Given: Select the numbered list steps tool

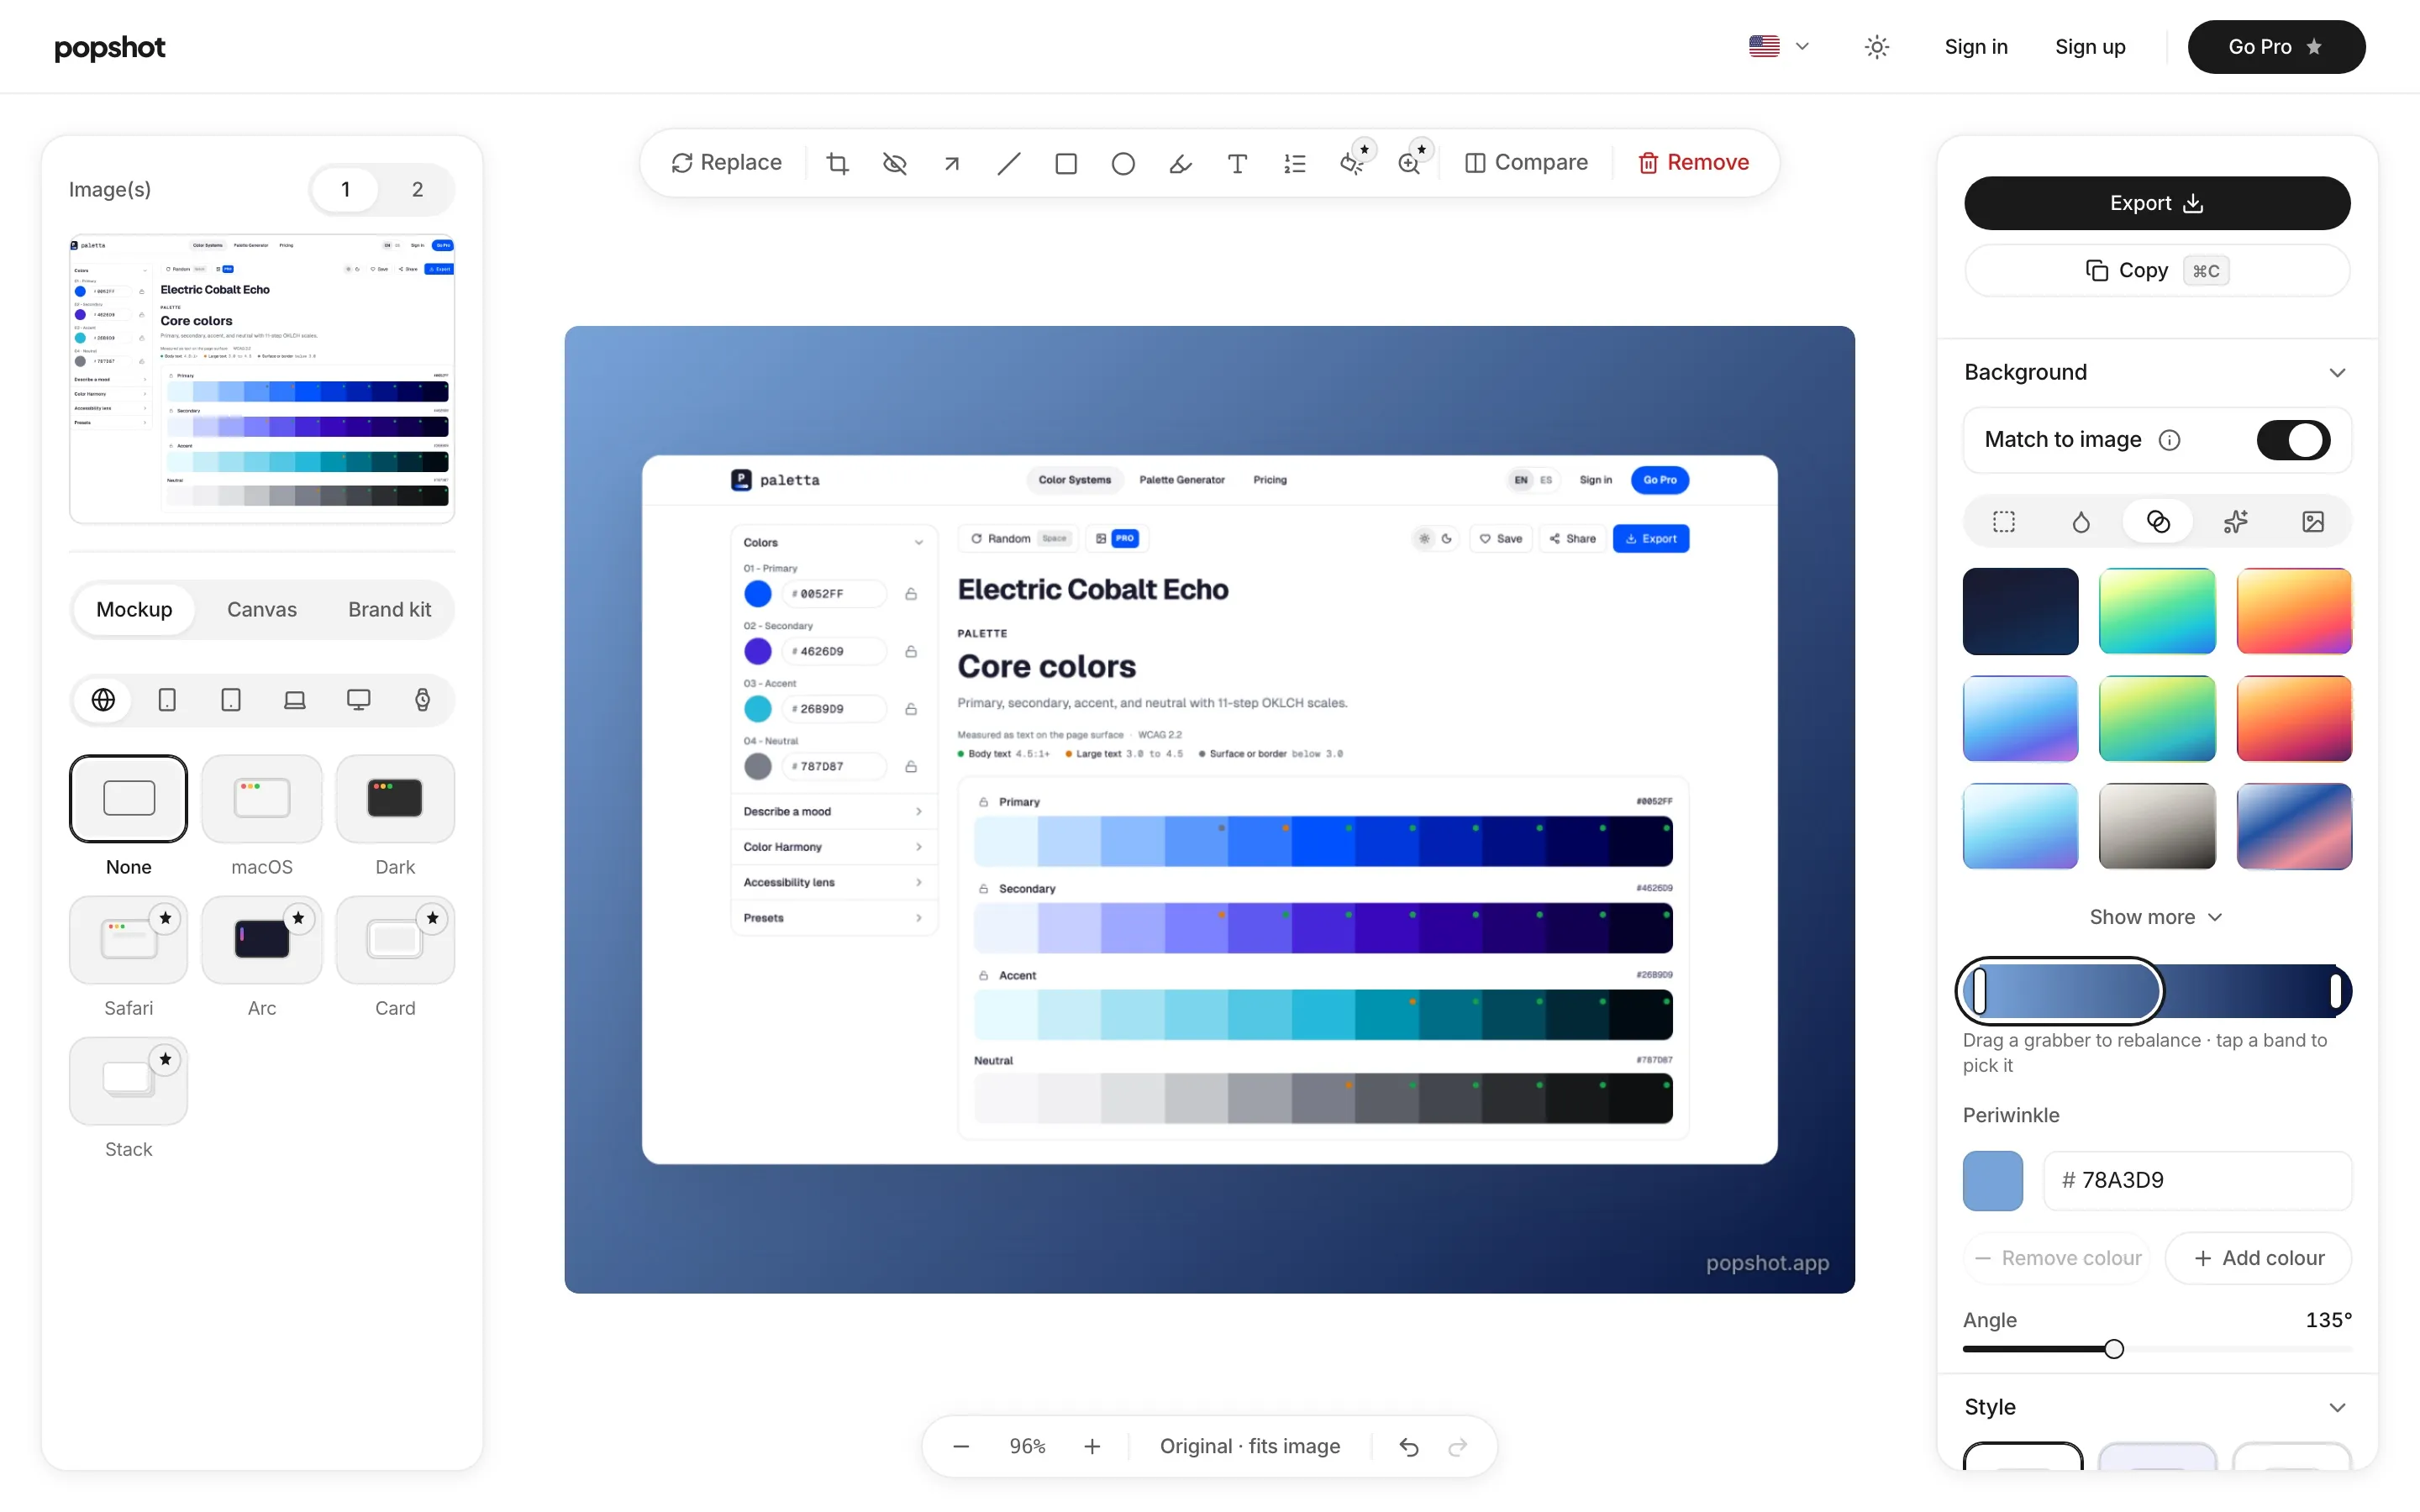Looking at the screenshot, I should click(1295, 163).
